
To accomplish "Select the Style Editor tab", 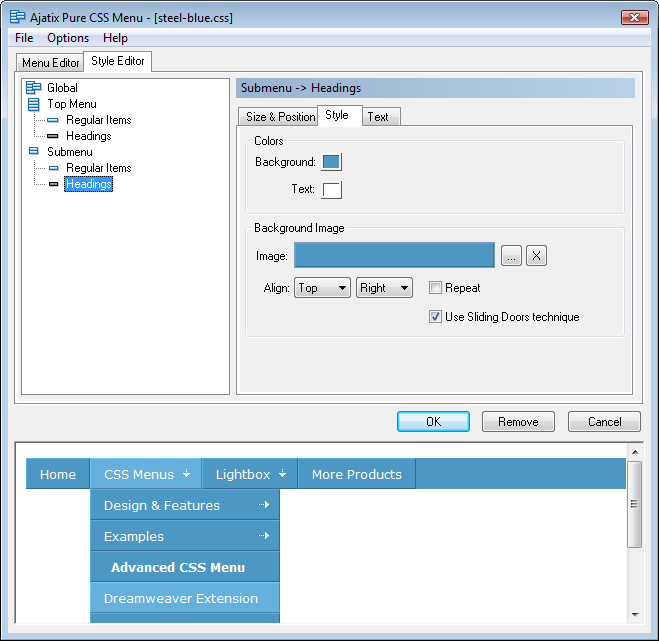I will tap(118, 61).
